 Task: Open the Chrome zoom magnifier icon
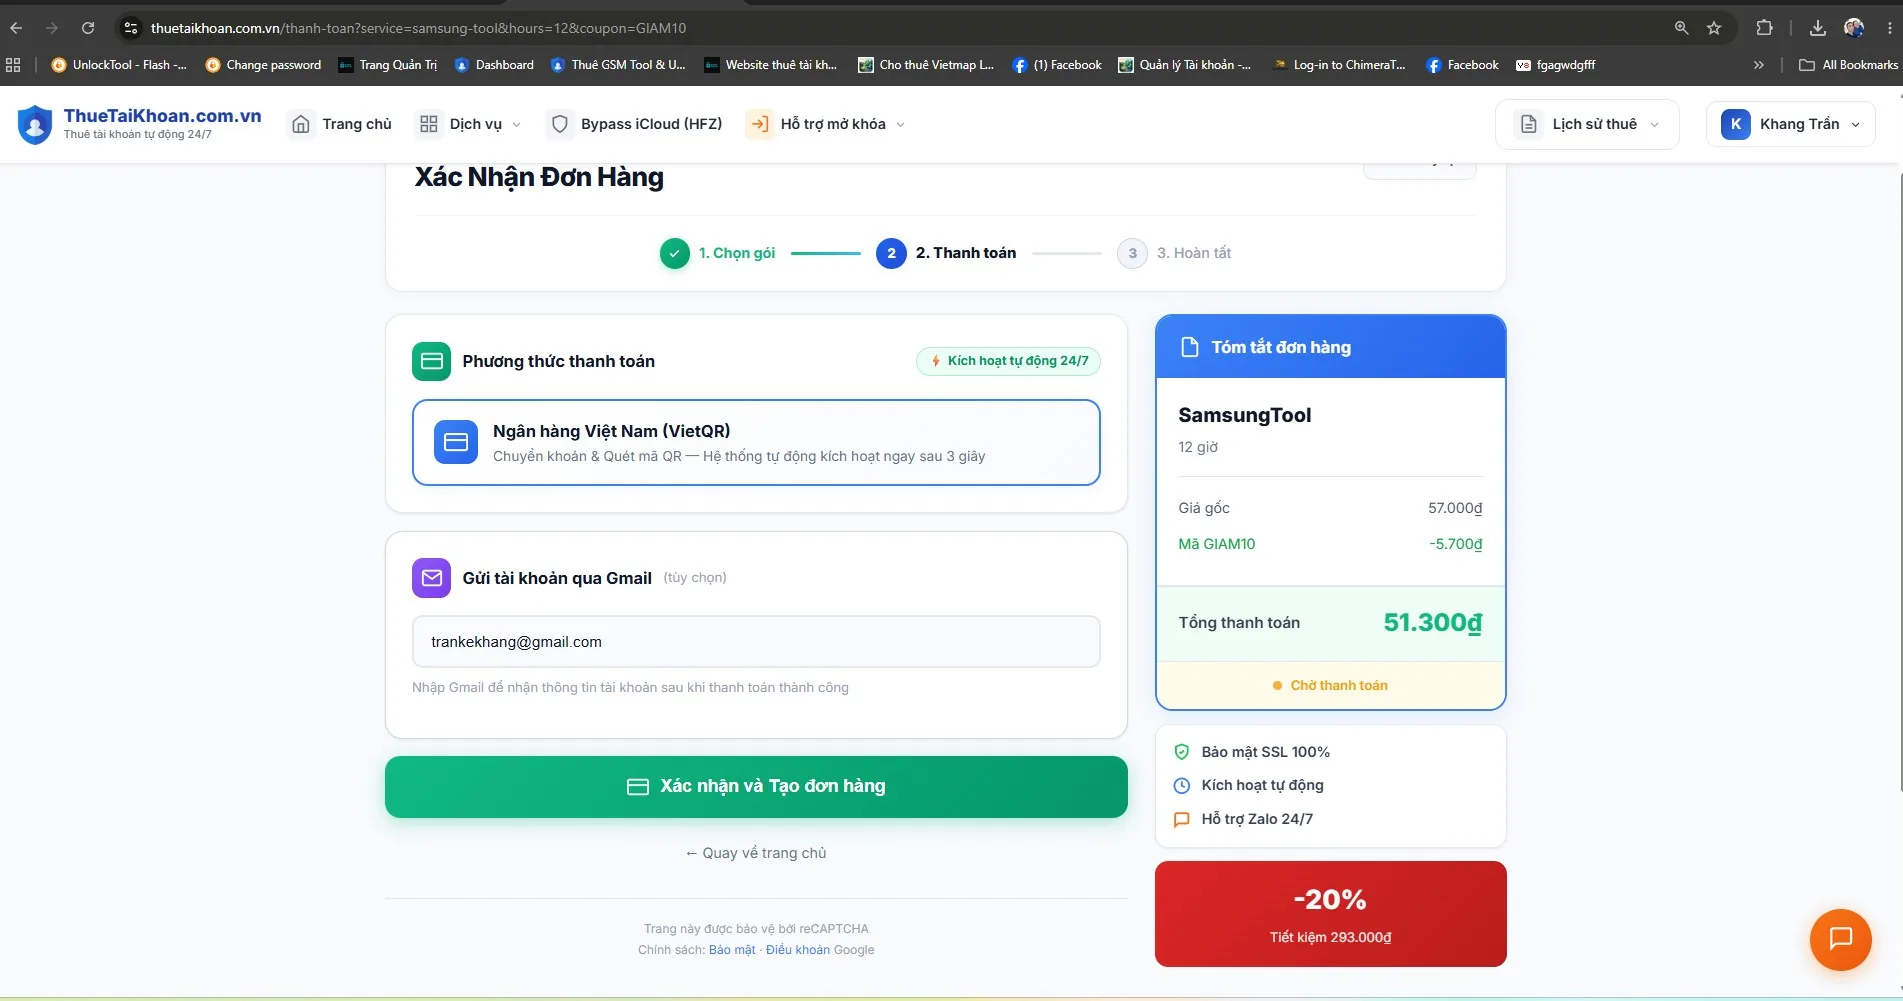[x=1681, y=28]
